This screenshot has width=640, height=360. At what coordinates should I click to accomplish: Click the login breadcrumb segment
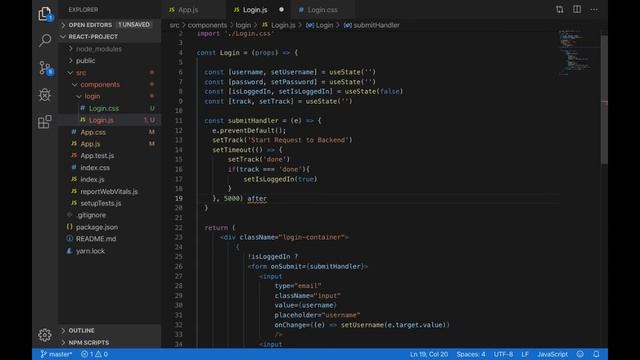(x=243, y=25)
